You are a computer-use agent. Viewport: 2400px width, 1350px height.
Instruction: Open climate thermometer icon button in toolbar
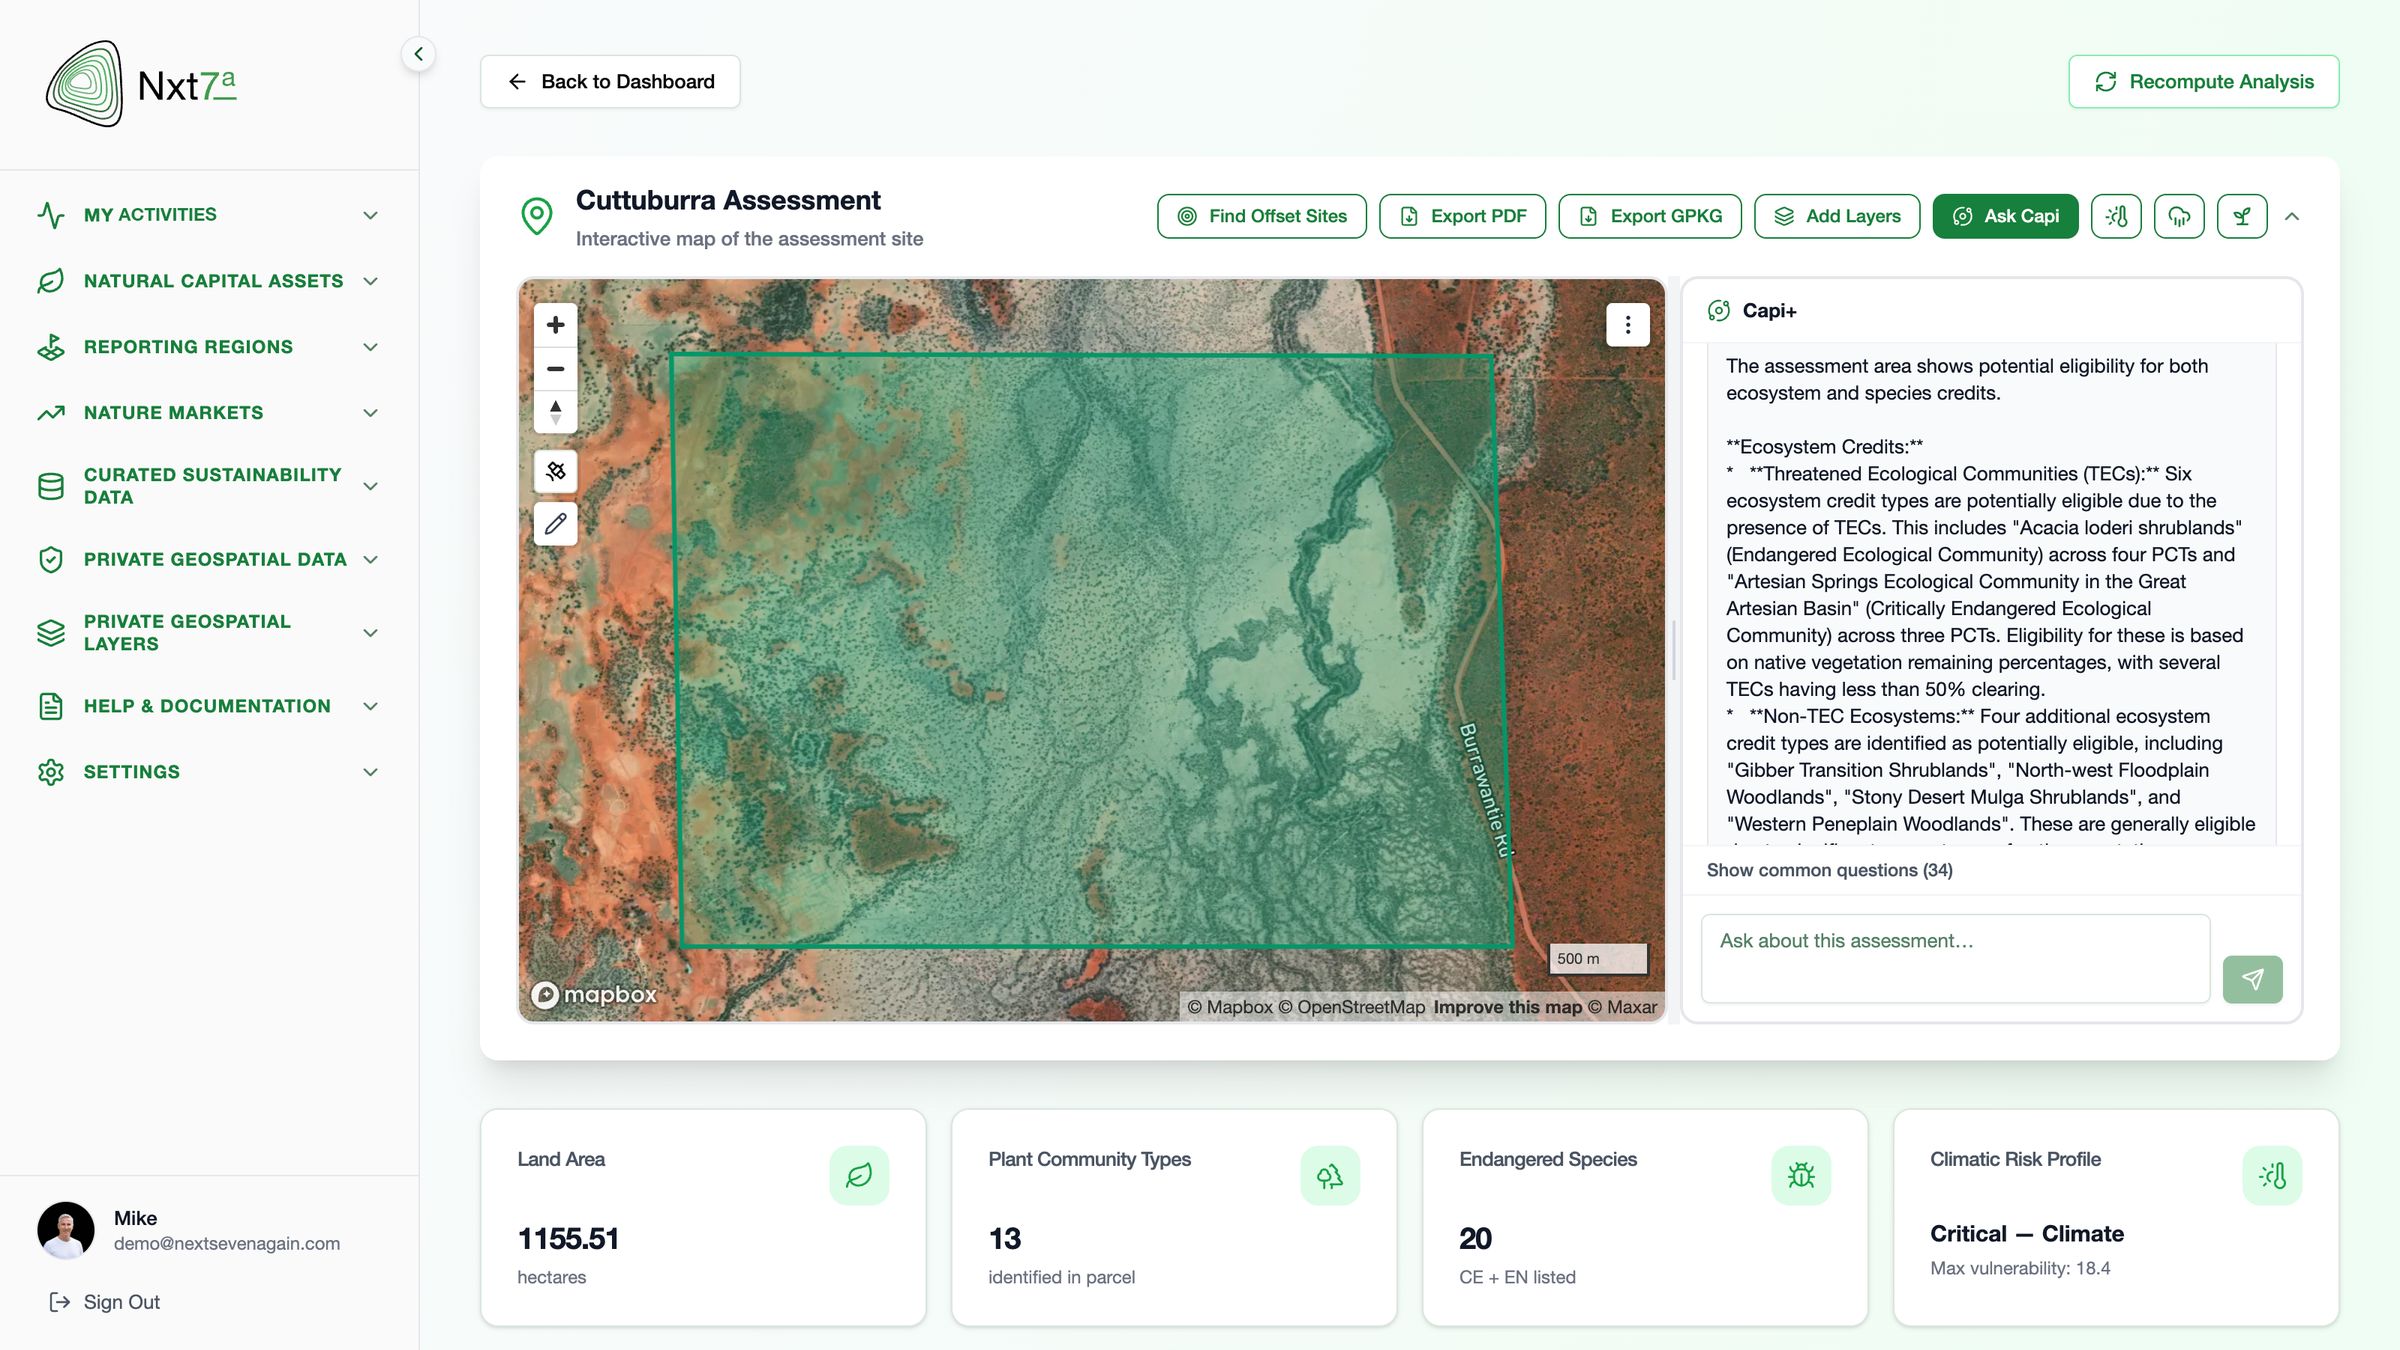(2116, 216)
